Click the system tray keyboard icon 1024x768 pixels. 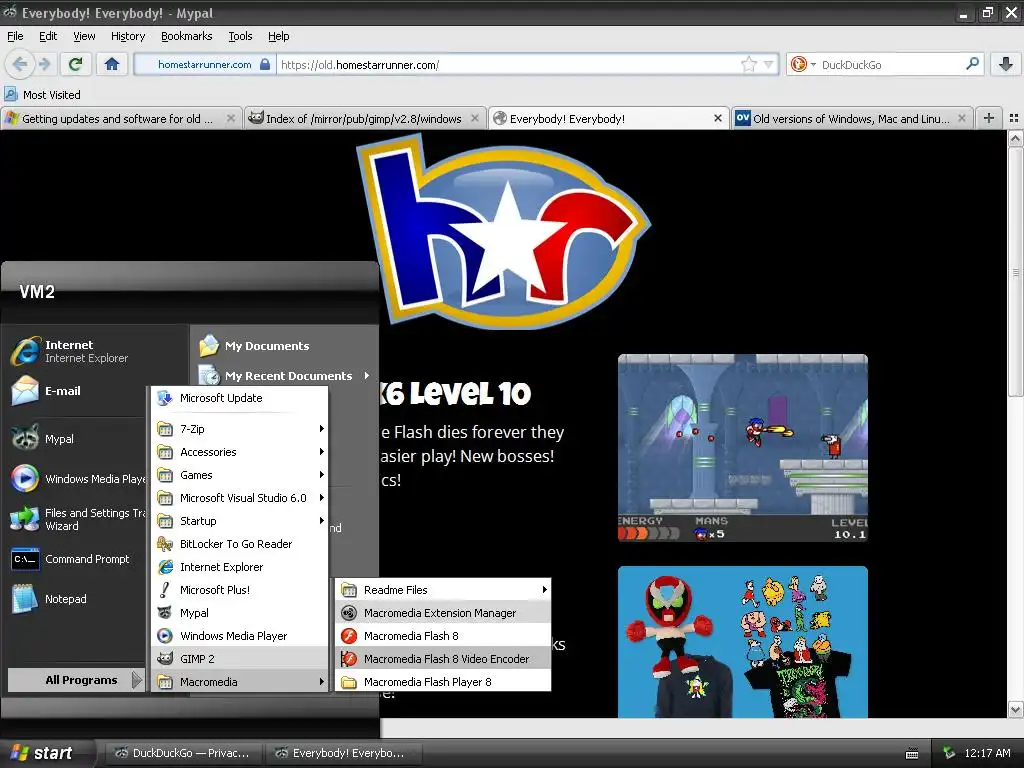pos(912,754)
